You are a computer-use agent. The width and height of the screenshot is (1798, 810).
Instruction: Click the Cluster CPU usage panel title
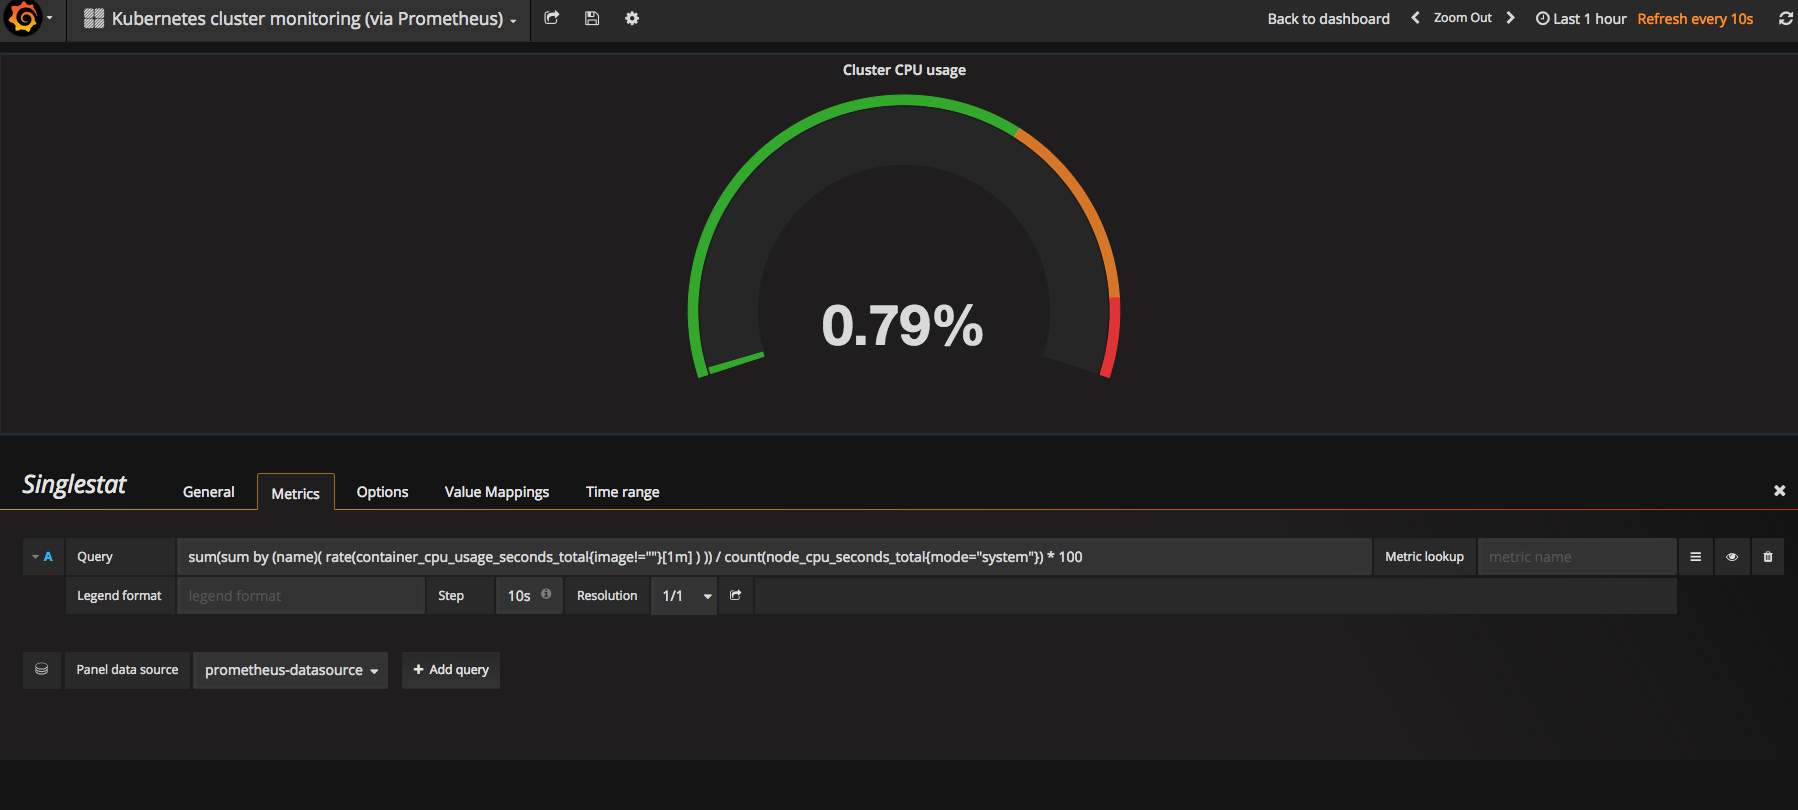(904, 70)
